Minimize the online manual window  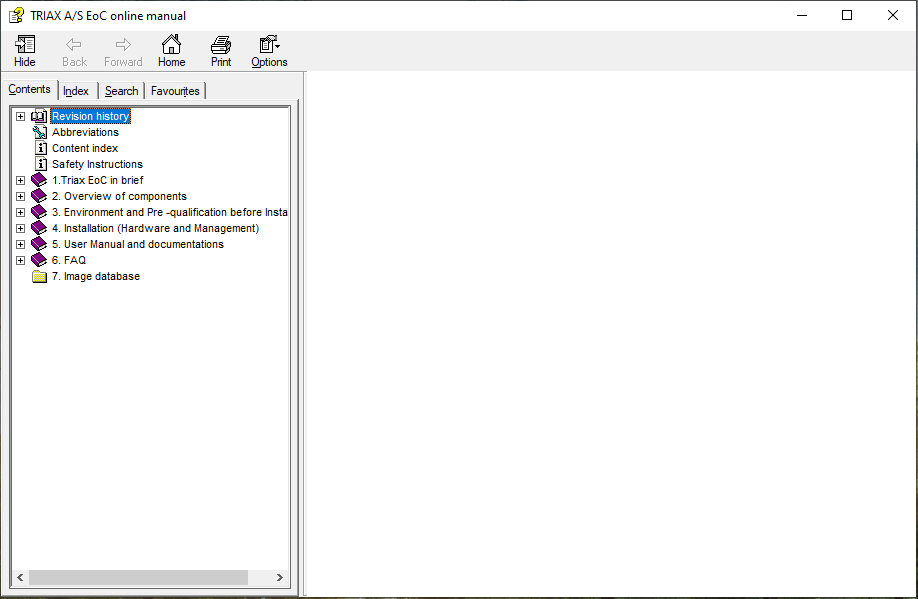coord(802,15)
